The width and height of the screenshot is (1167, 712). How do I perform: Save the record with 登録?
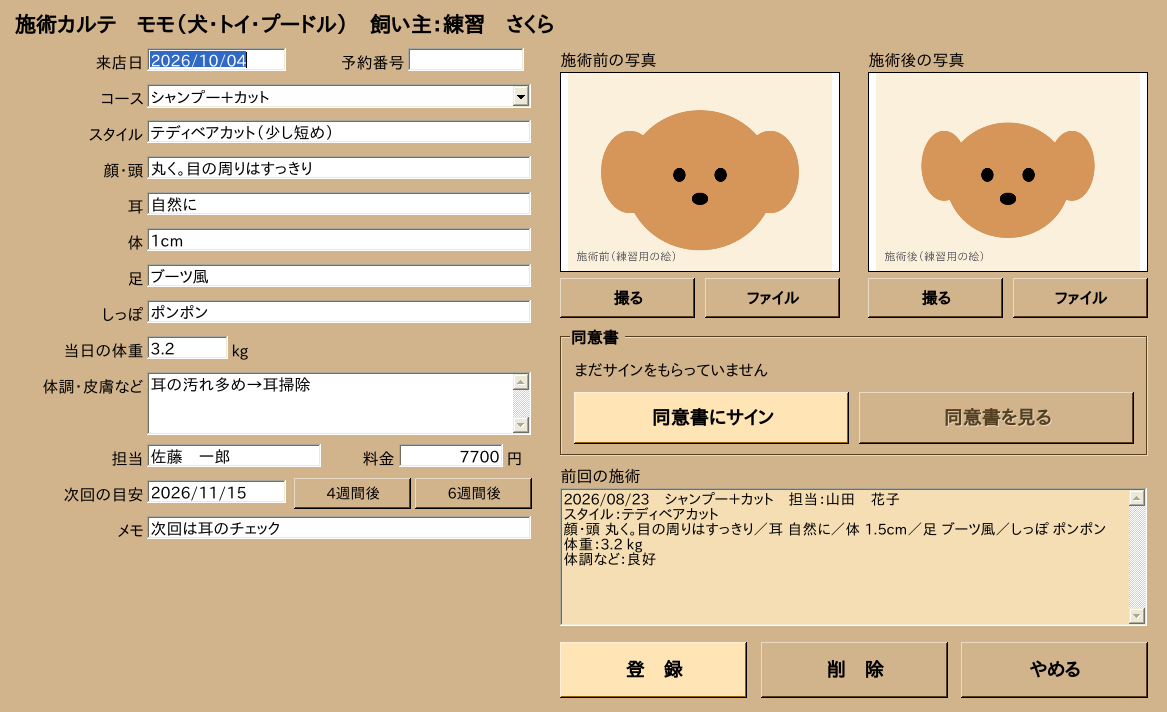[653, 670]
